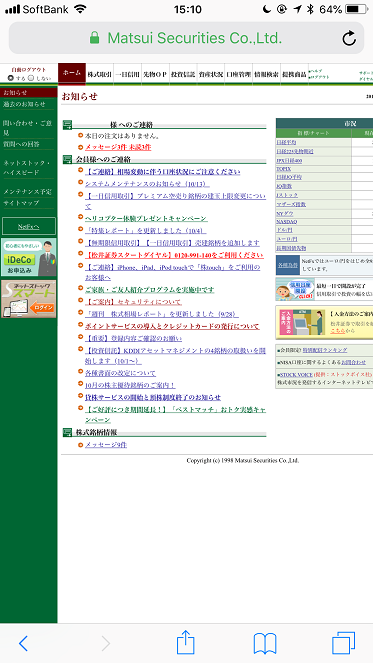This screenshot has height=663, width=373.
Task: Select 過去のお知らせ in sidebar
Action: 24,104
